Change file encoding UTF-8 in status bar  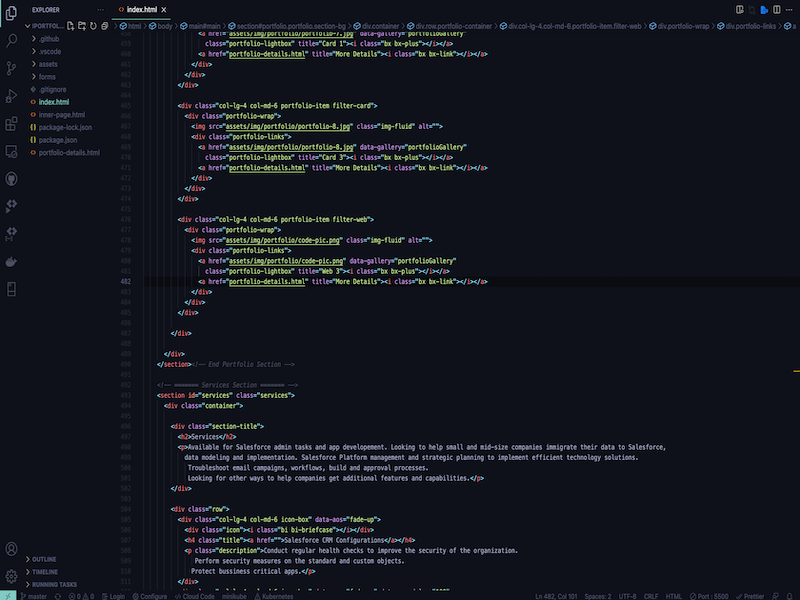[x=628, y=596]
